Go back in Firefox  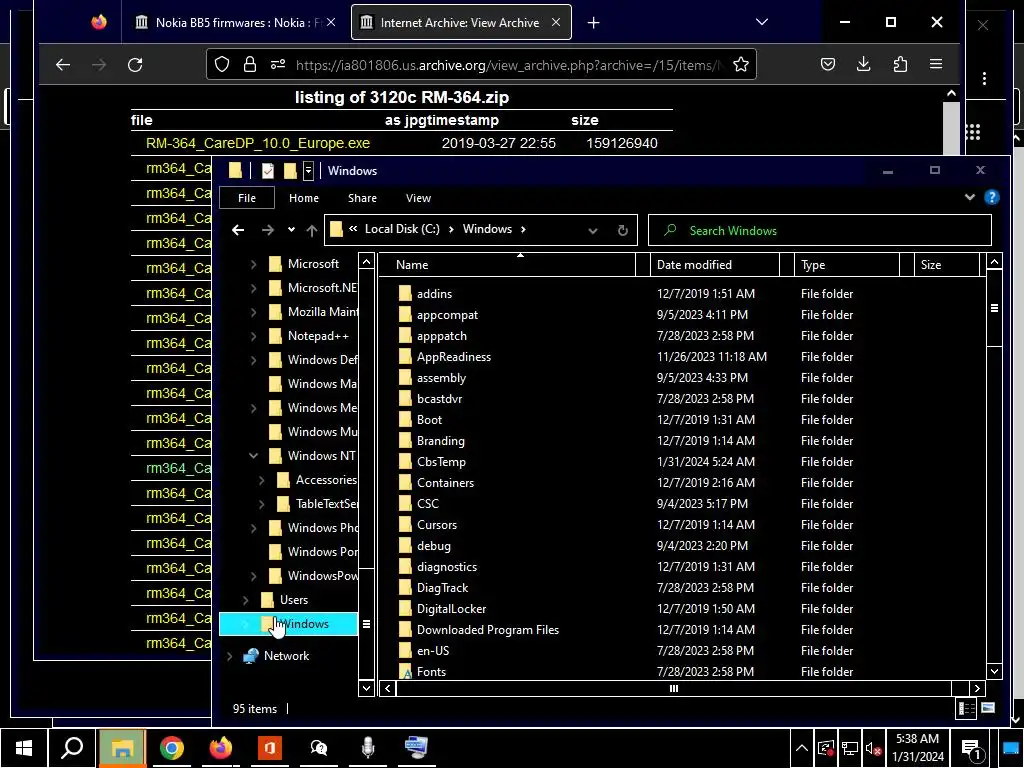[x=63, y=65]
